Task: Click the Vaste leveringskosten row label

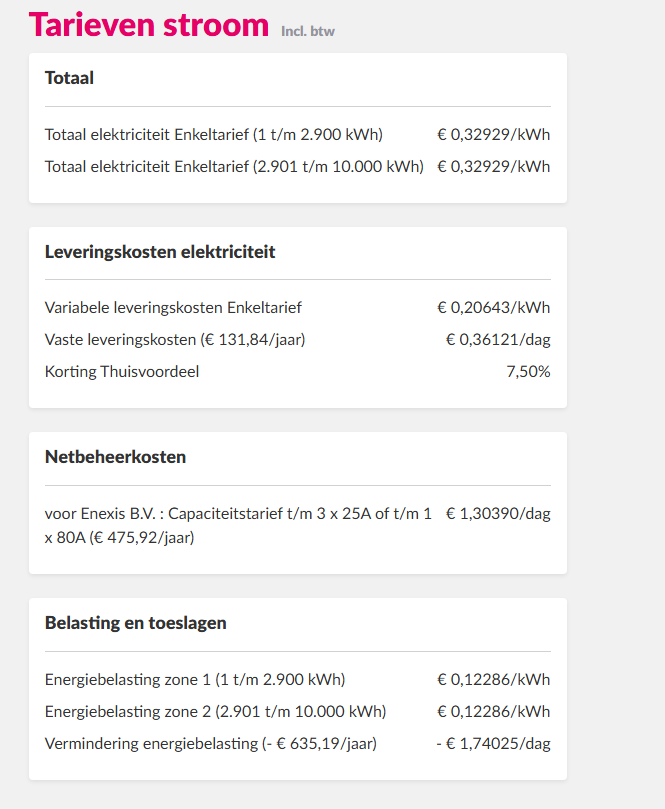Action: (x=175, y=340)
